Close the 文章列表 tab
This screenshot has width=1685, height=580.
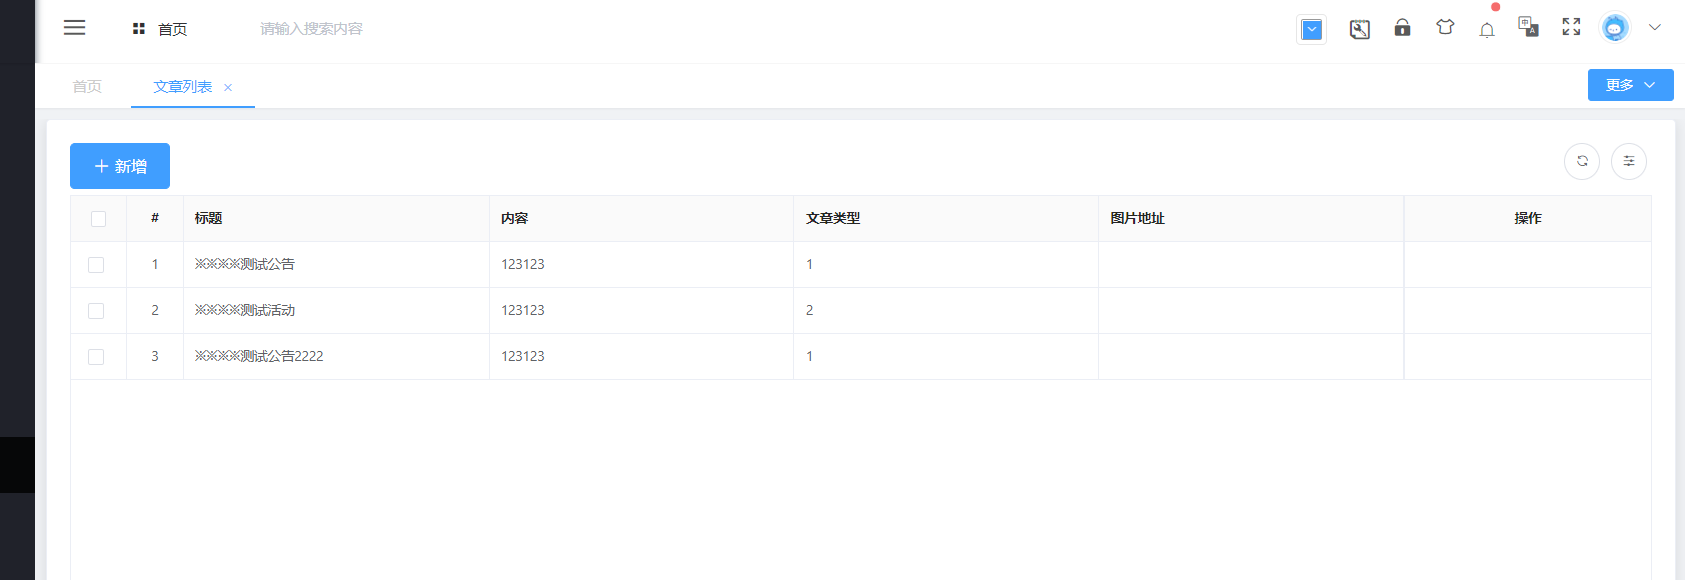click(x=228, y=88)
